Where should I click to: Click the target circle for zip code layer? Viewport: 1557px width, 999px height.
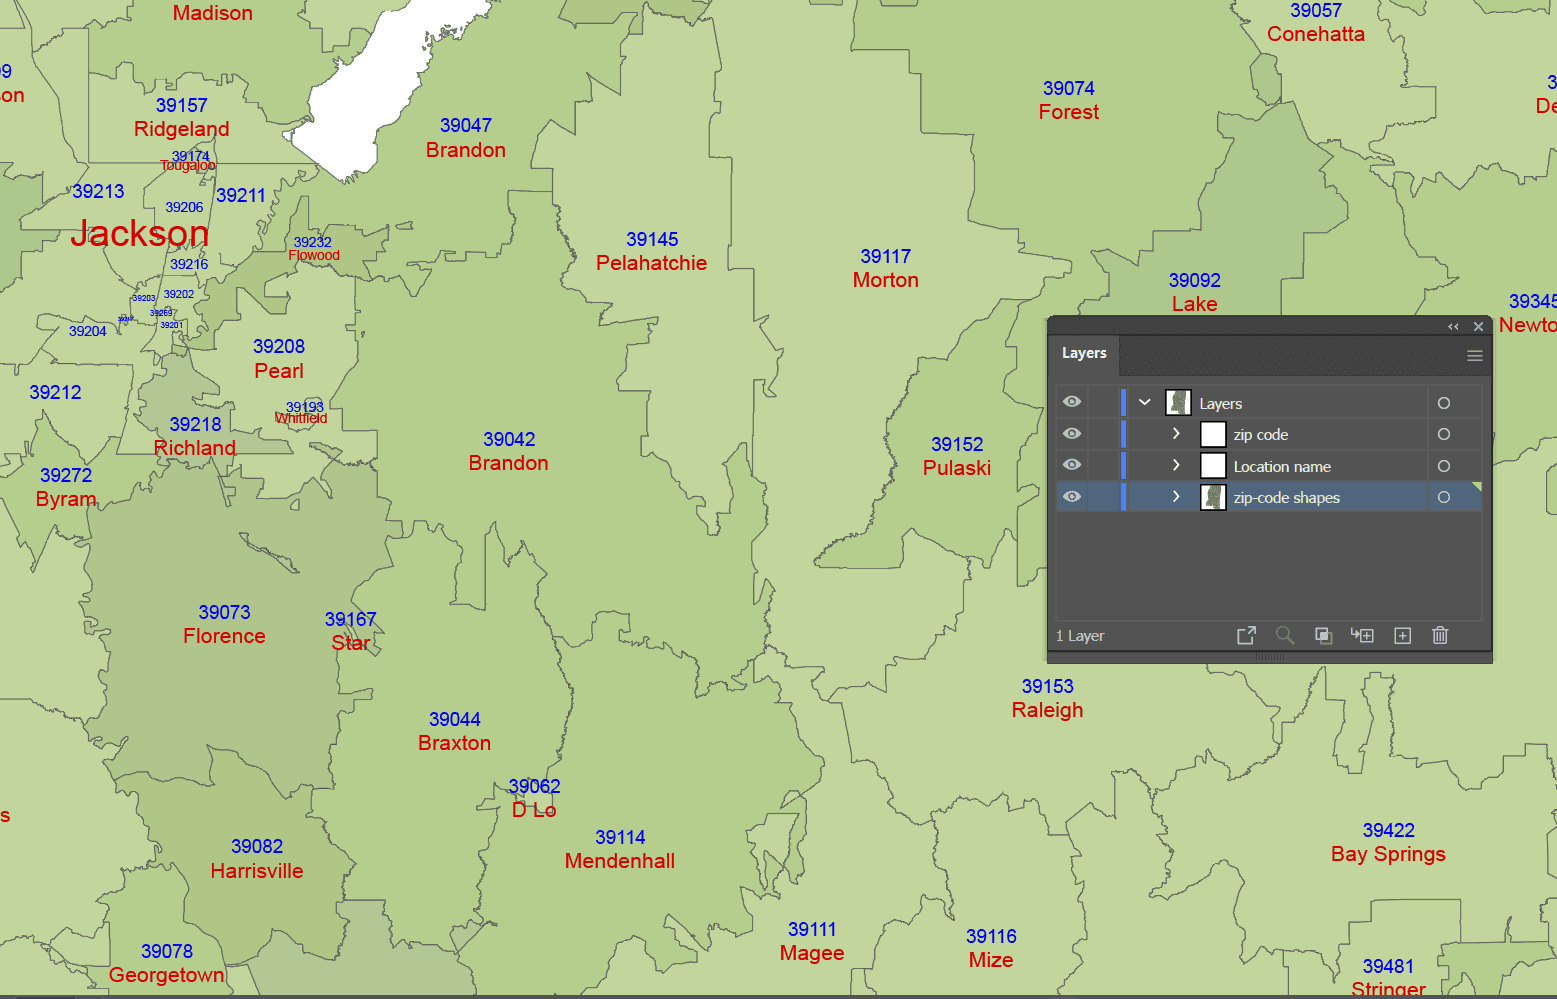1444,434
